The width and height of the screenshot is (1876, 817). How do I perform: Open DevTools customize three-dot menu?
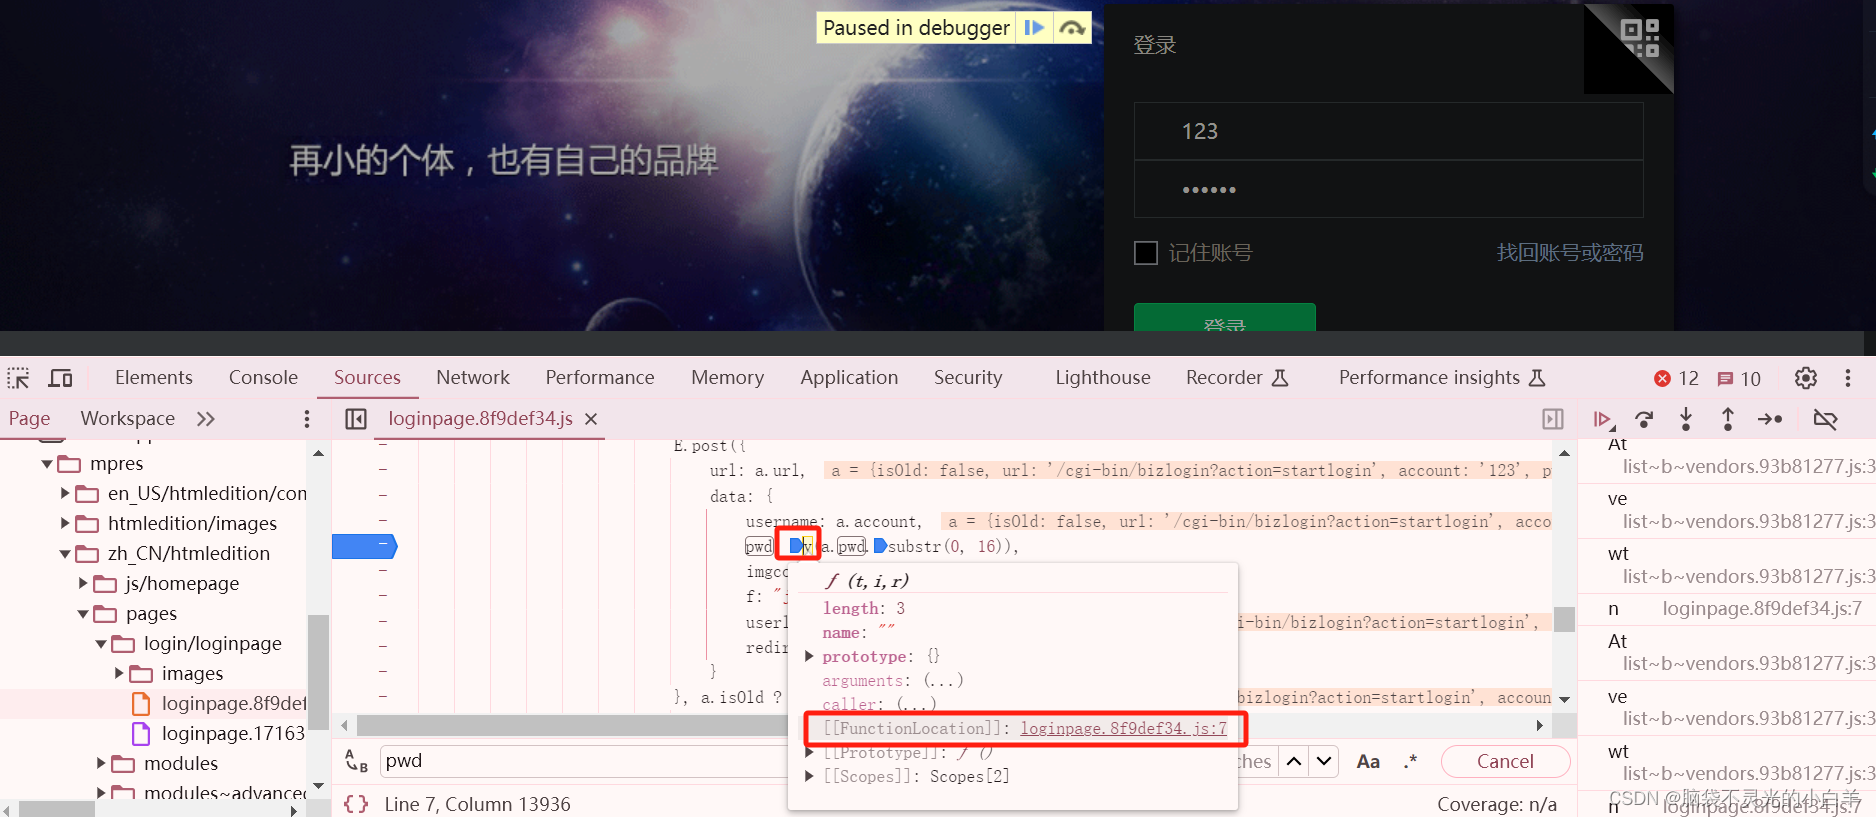(1848, 378)
